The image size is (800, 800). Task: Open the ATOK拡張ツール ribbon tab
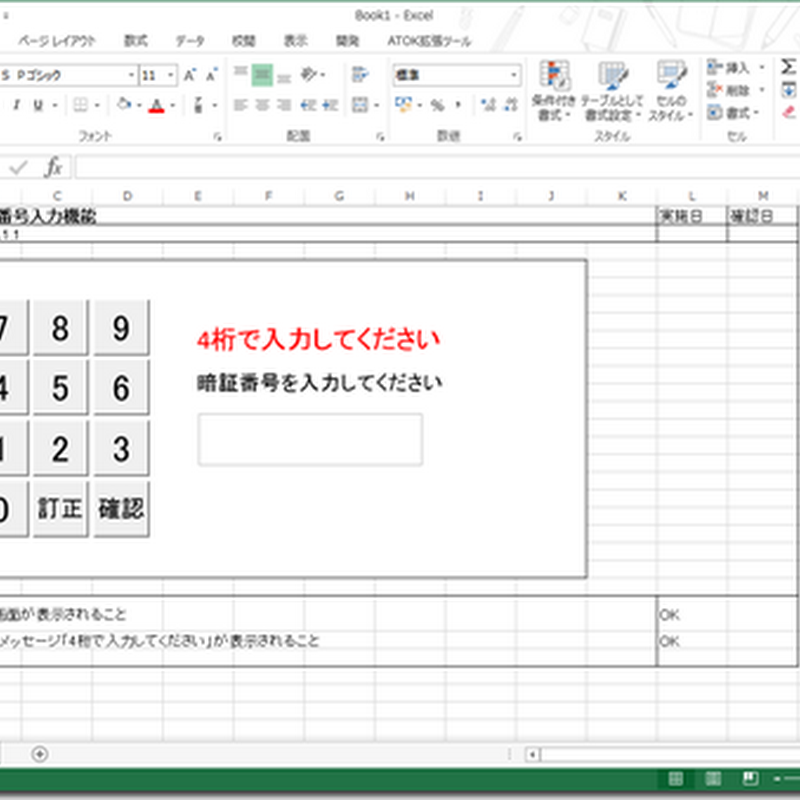(x=429, y=41)
